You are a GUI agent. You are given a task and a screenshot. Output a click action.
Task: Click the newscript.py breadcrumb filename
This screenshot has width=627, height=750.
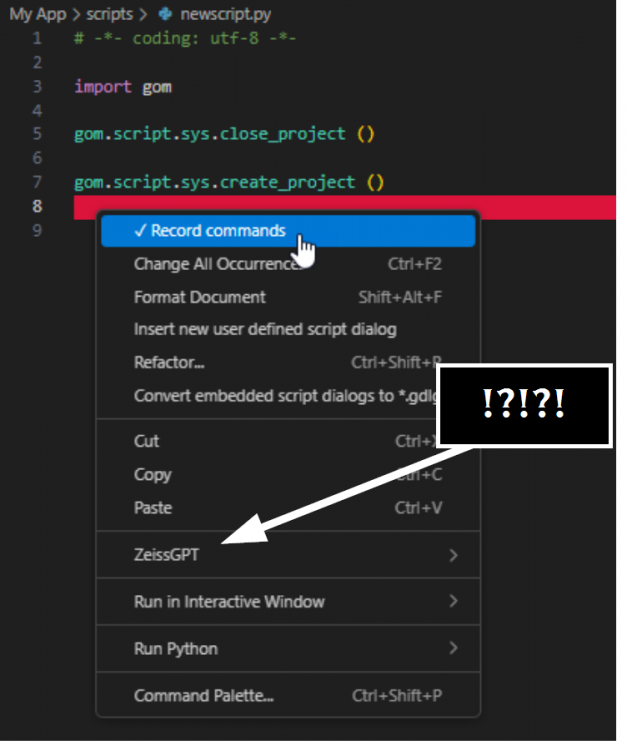point(226,15)
